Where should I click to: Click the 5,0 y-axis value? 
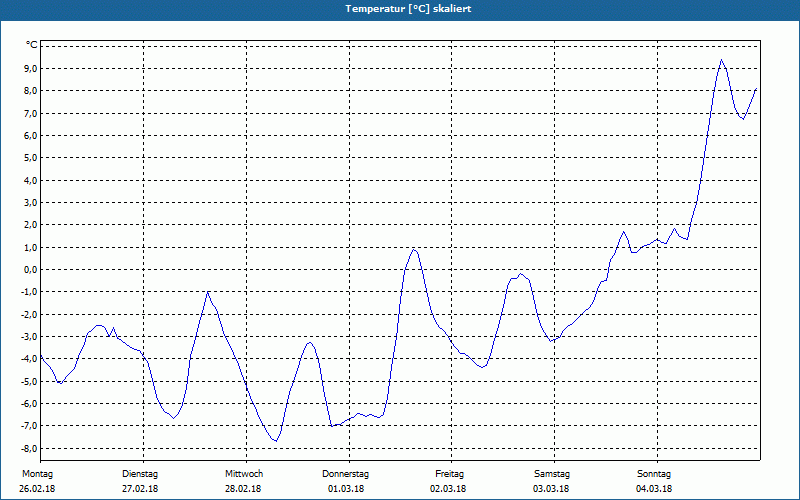click(x=30, y=158)
